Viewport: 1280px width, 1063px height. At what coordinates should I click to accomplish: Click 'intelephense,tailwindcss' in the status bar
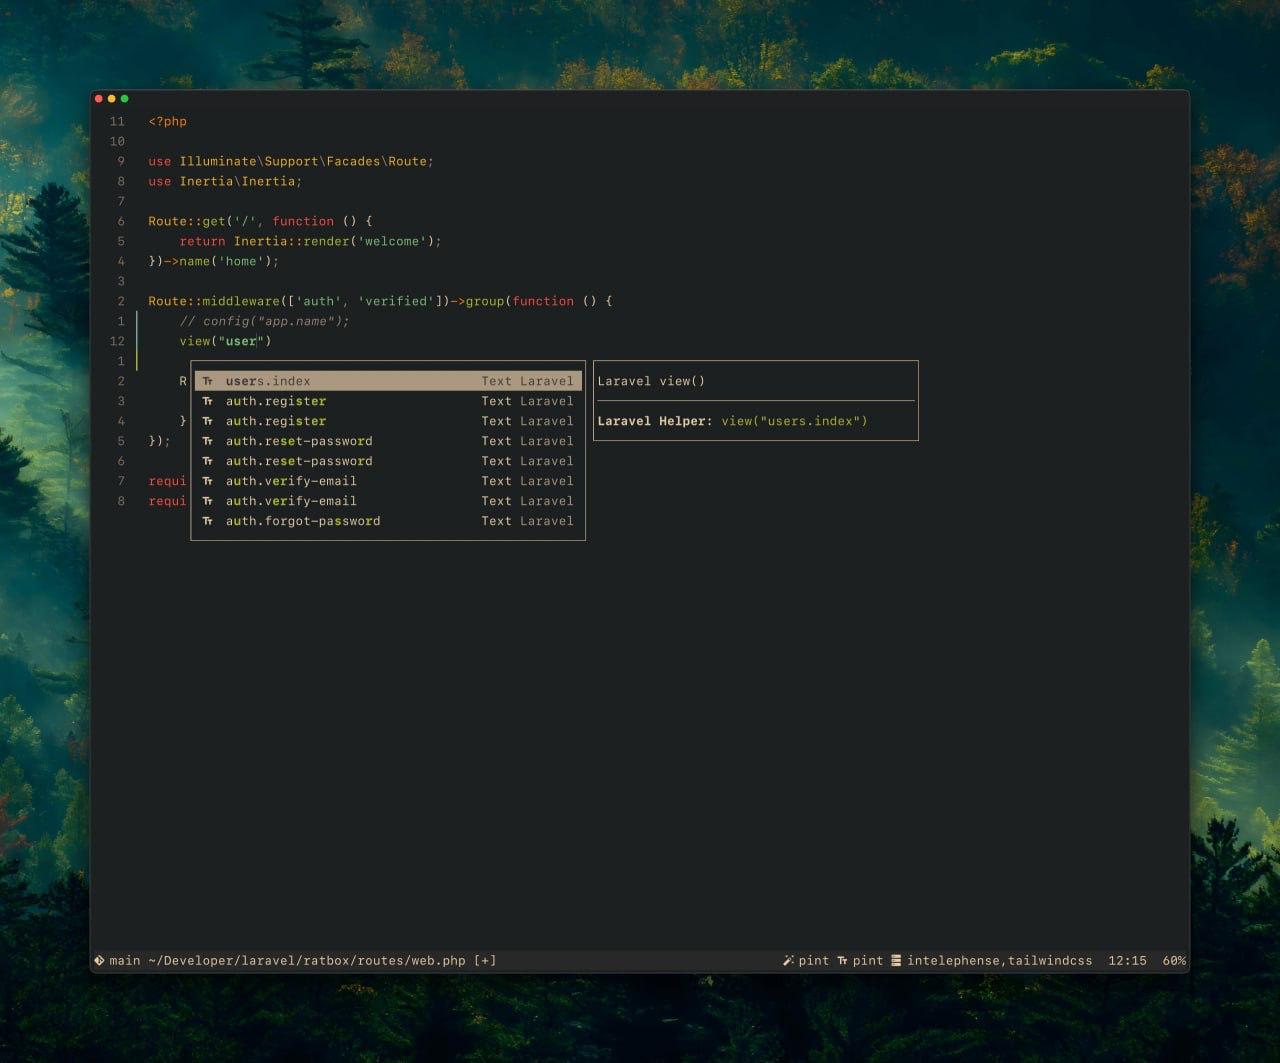[1001, 960]
